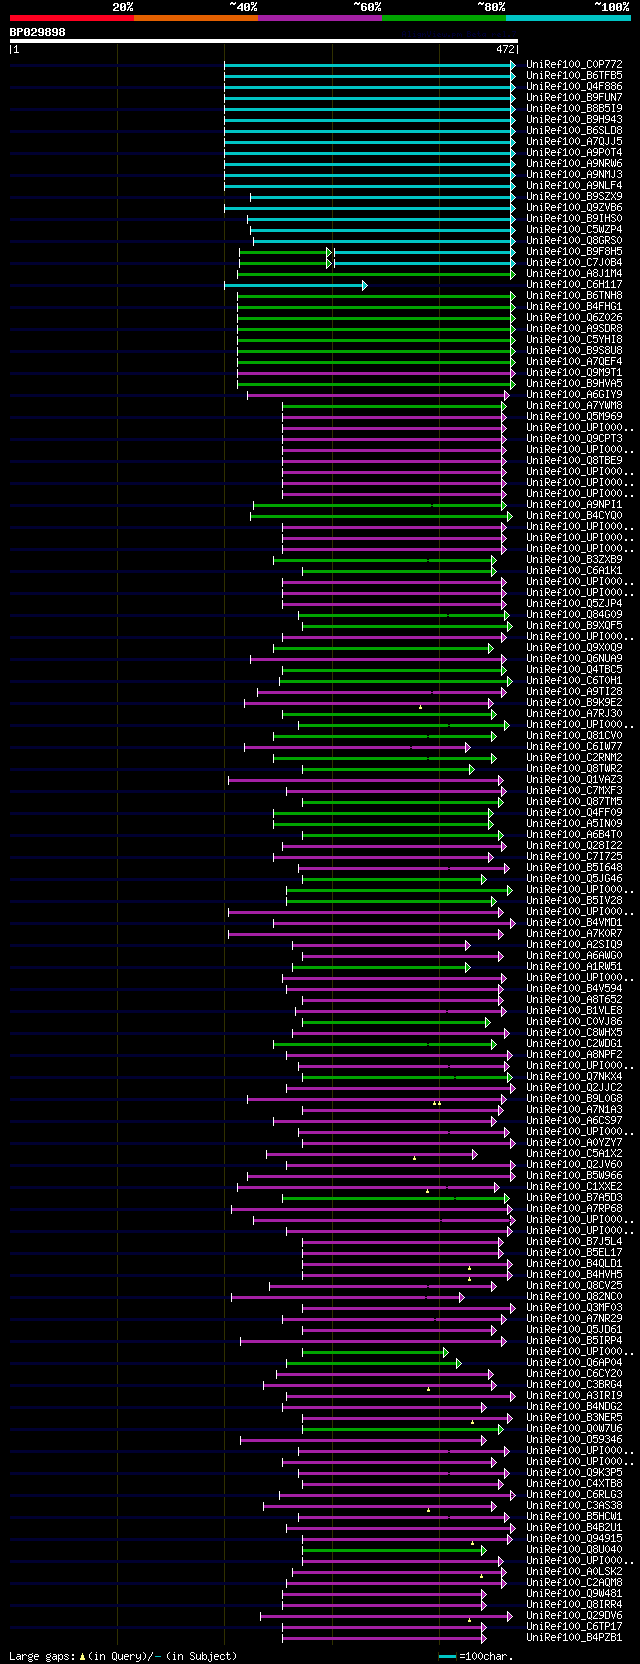
Task: Click the 472 query end position label
Action: tap(505, 49)
